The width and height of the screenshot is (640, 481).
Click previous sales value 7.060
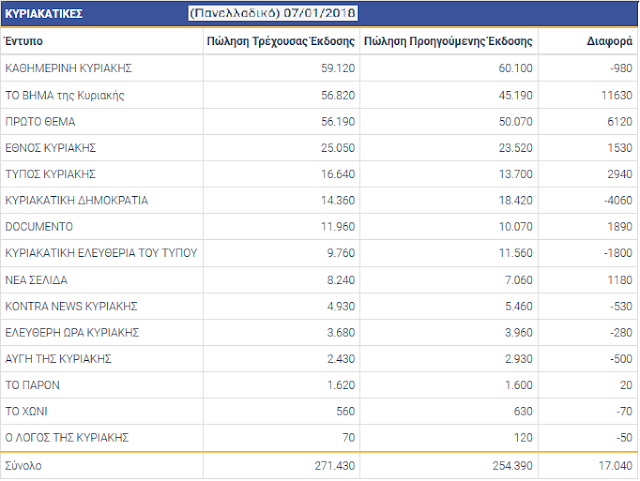(x=519, y=280)
